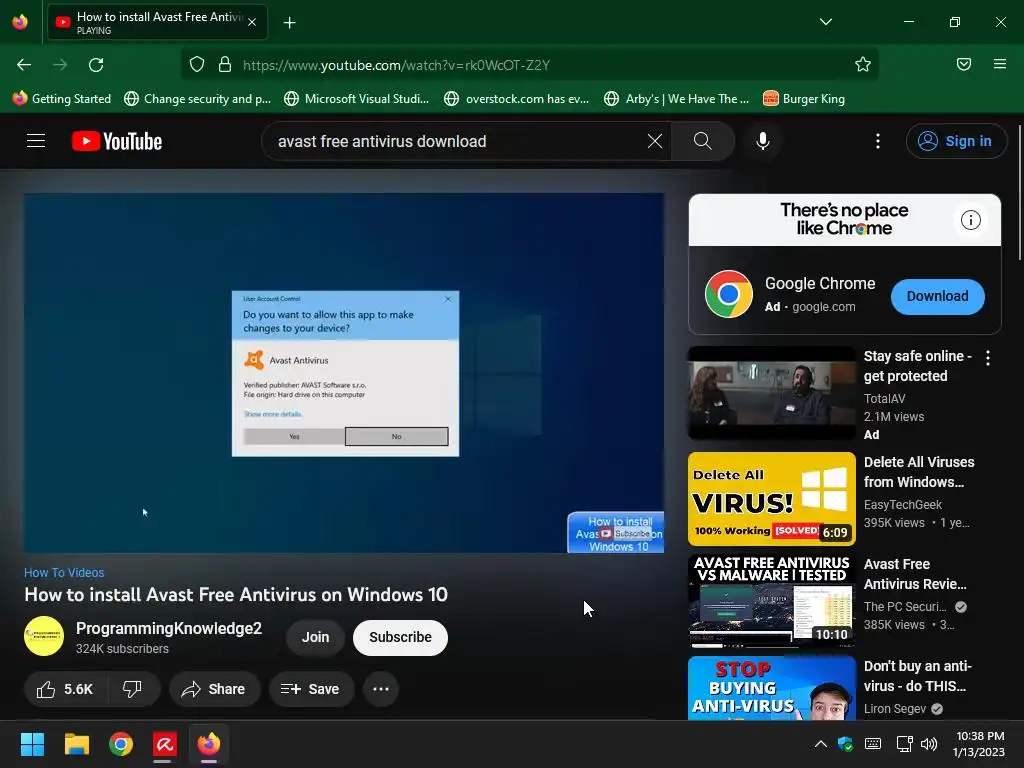
Task: Click the ad info icon
Action: [970, 220]
